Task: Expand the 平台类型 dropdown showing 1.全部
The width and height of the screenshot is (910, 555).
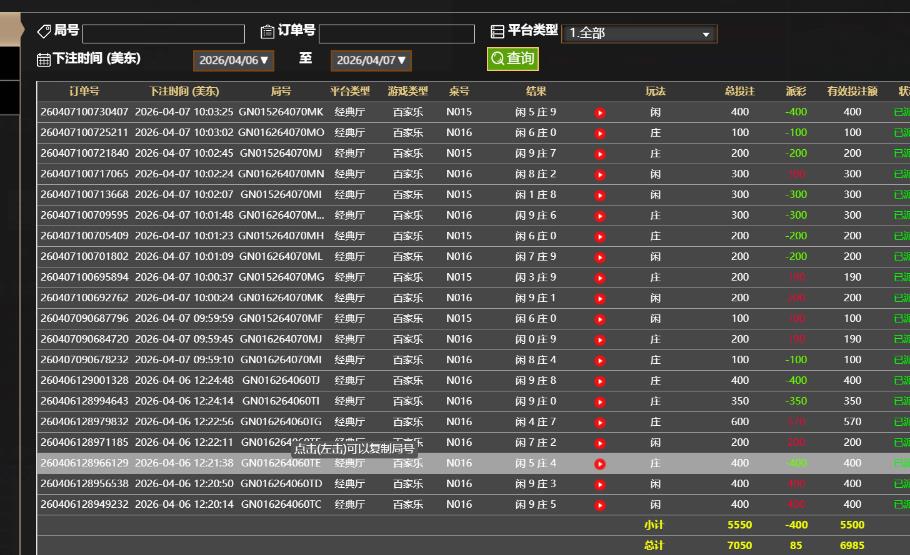Action: pyautogui.click(x=639, y=33)
